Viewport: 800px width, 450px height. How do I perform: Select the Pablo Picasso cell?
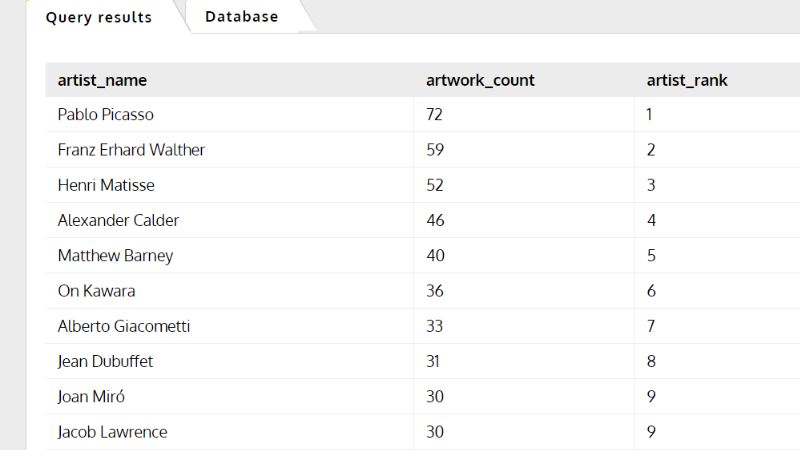click(x=106, y=114)
